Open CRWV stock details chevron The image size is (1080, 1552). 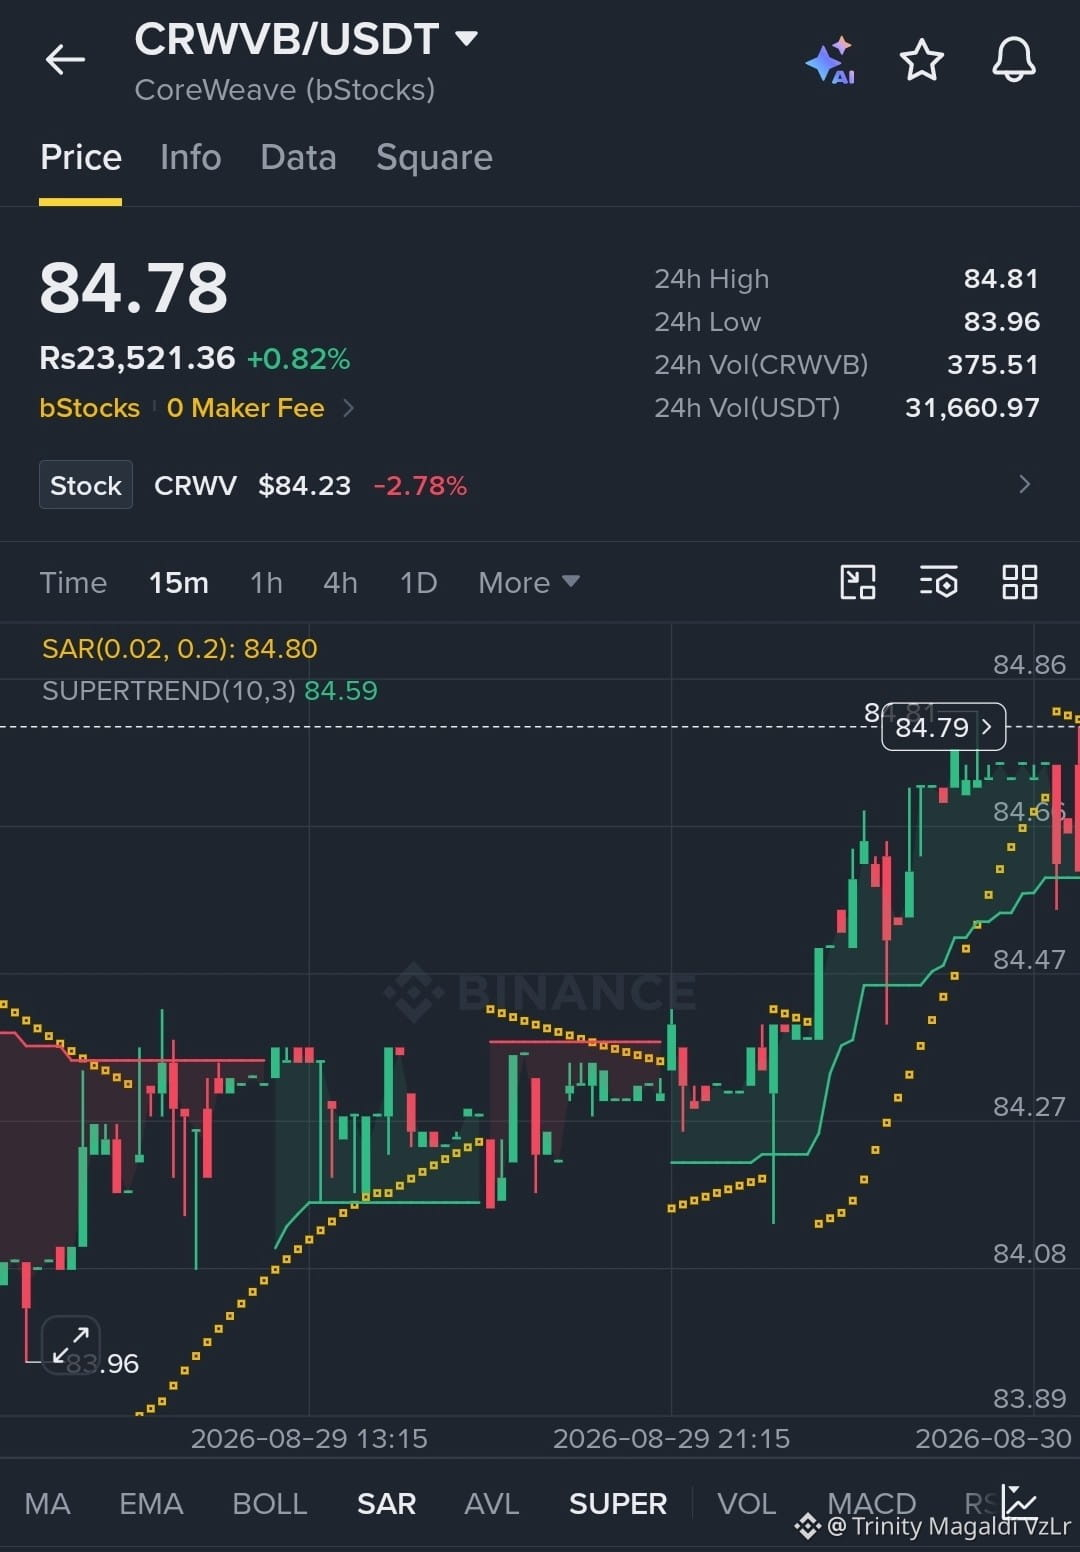(x=1024, y=485)
